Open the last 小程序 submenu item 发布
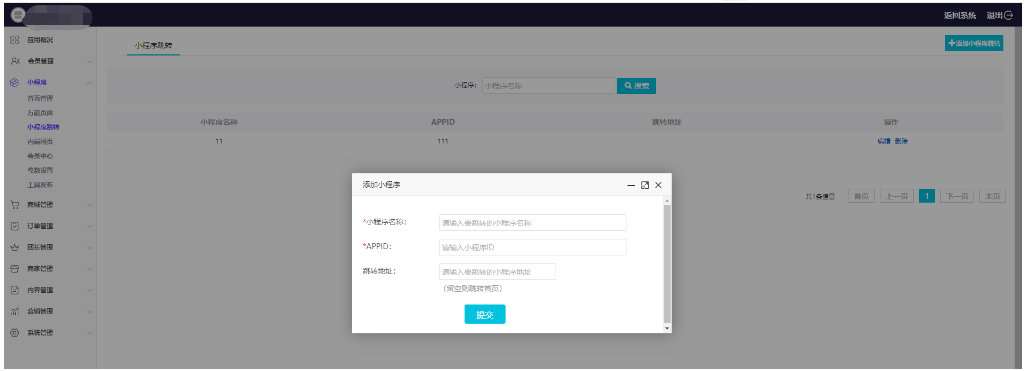The width and height of the screenshot is (1030, 371). point(40,185)
